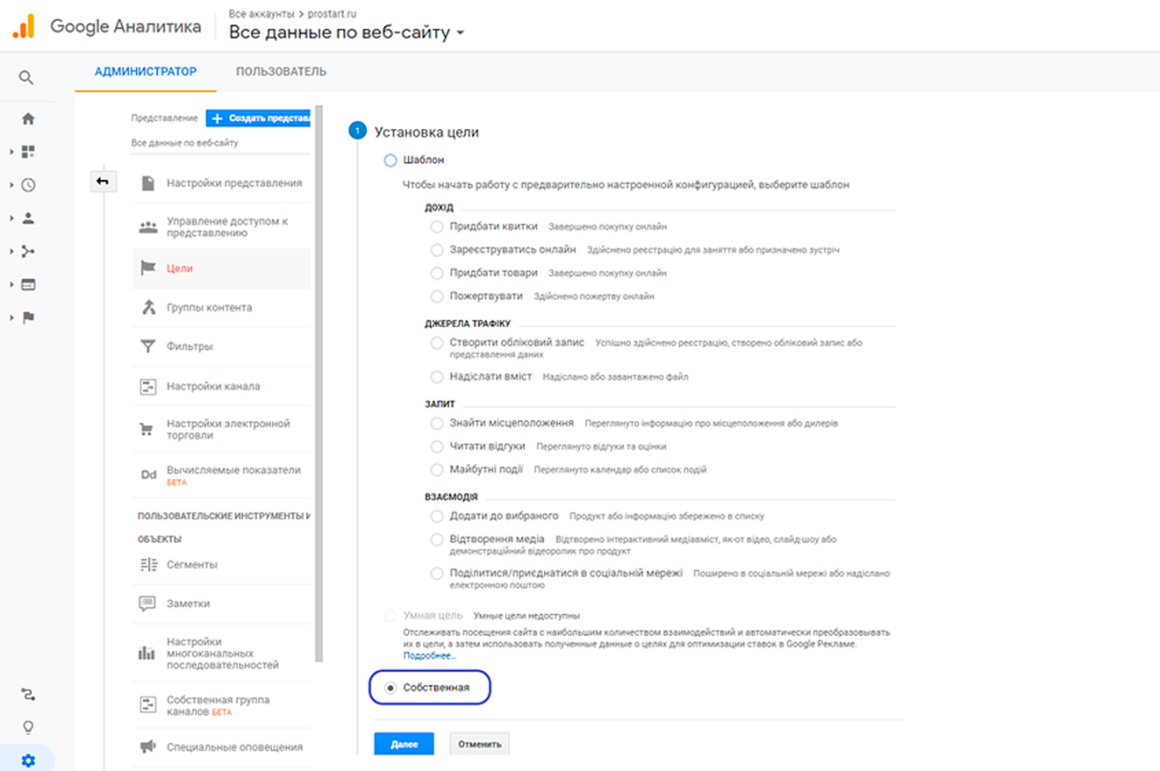Switch to the ПОЛЬЗОВАТЕЛЬ tab
The width and height of the screenshot is (1160, 771).
pyautogui.click(x=281, y=72)
